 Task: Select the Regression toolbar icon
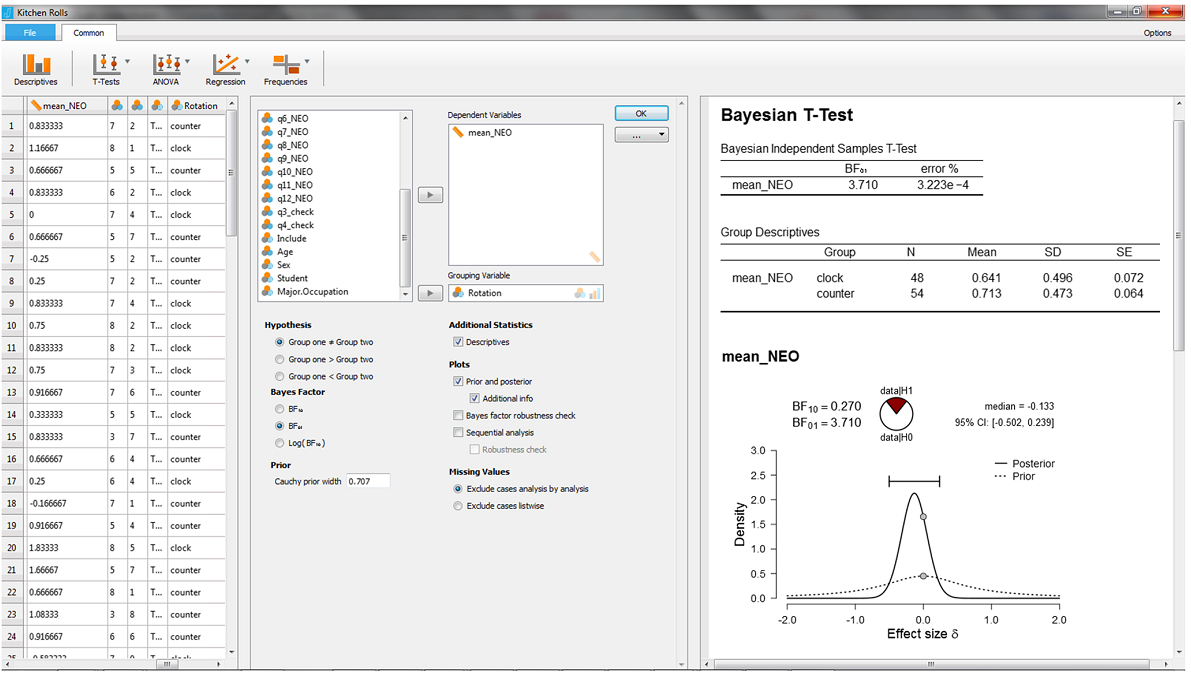point(225,68)
